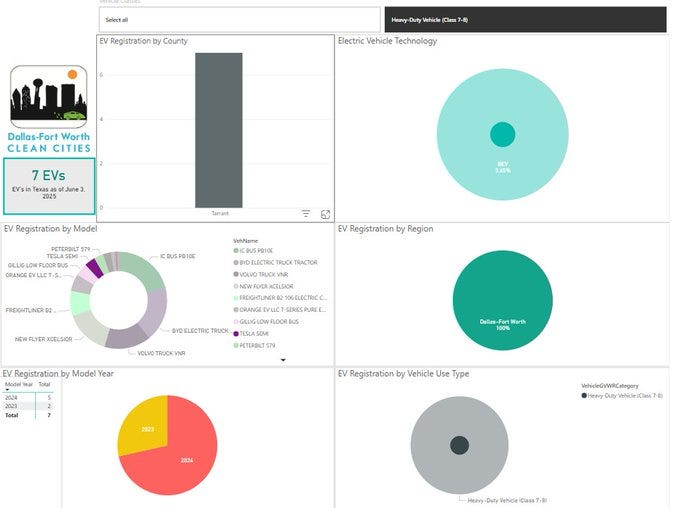Click the teal center of technology pie
The width and height of the screenshot is (680, 508).
[503, 134]
